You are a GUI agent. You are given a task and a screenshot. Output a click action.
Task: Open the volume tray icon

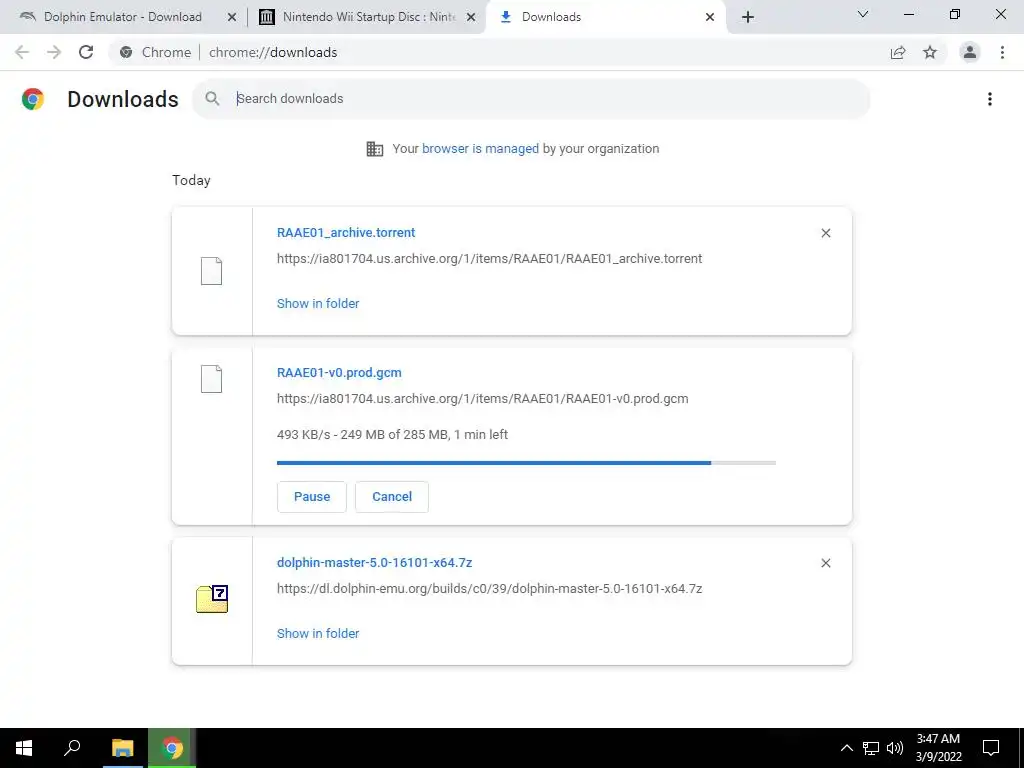(895, 748)
